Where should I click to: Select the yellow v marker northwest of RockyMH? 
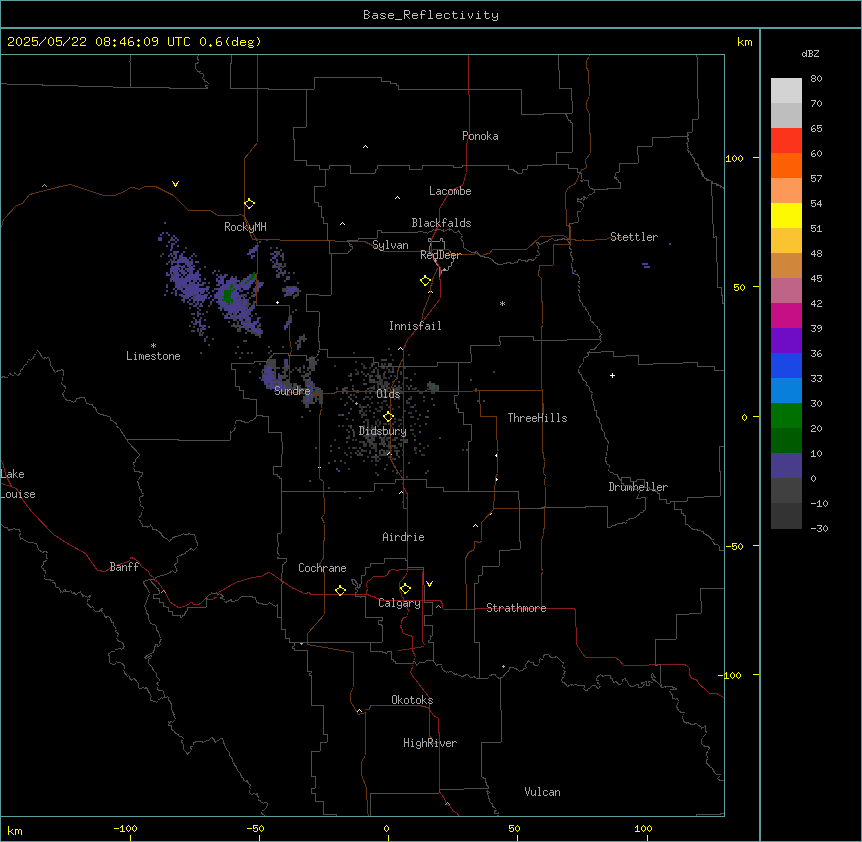[175, 184]
